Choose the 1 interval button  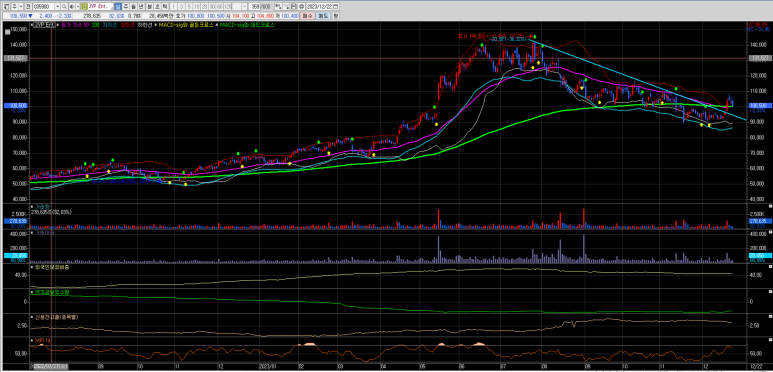point(174,6)
